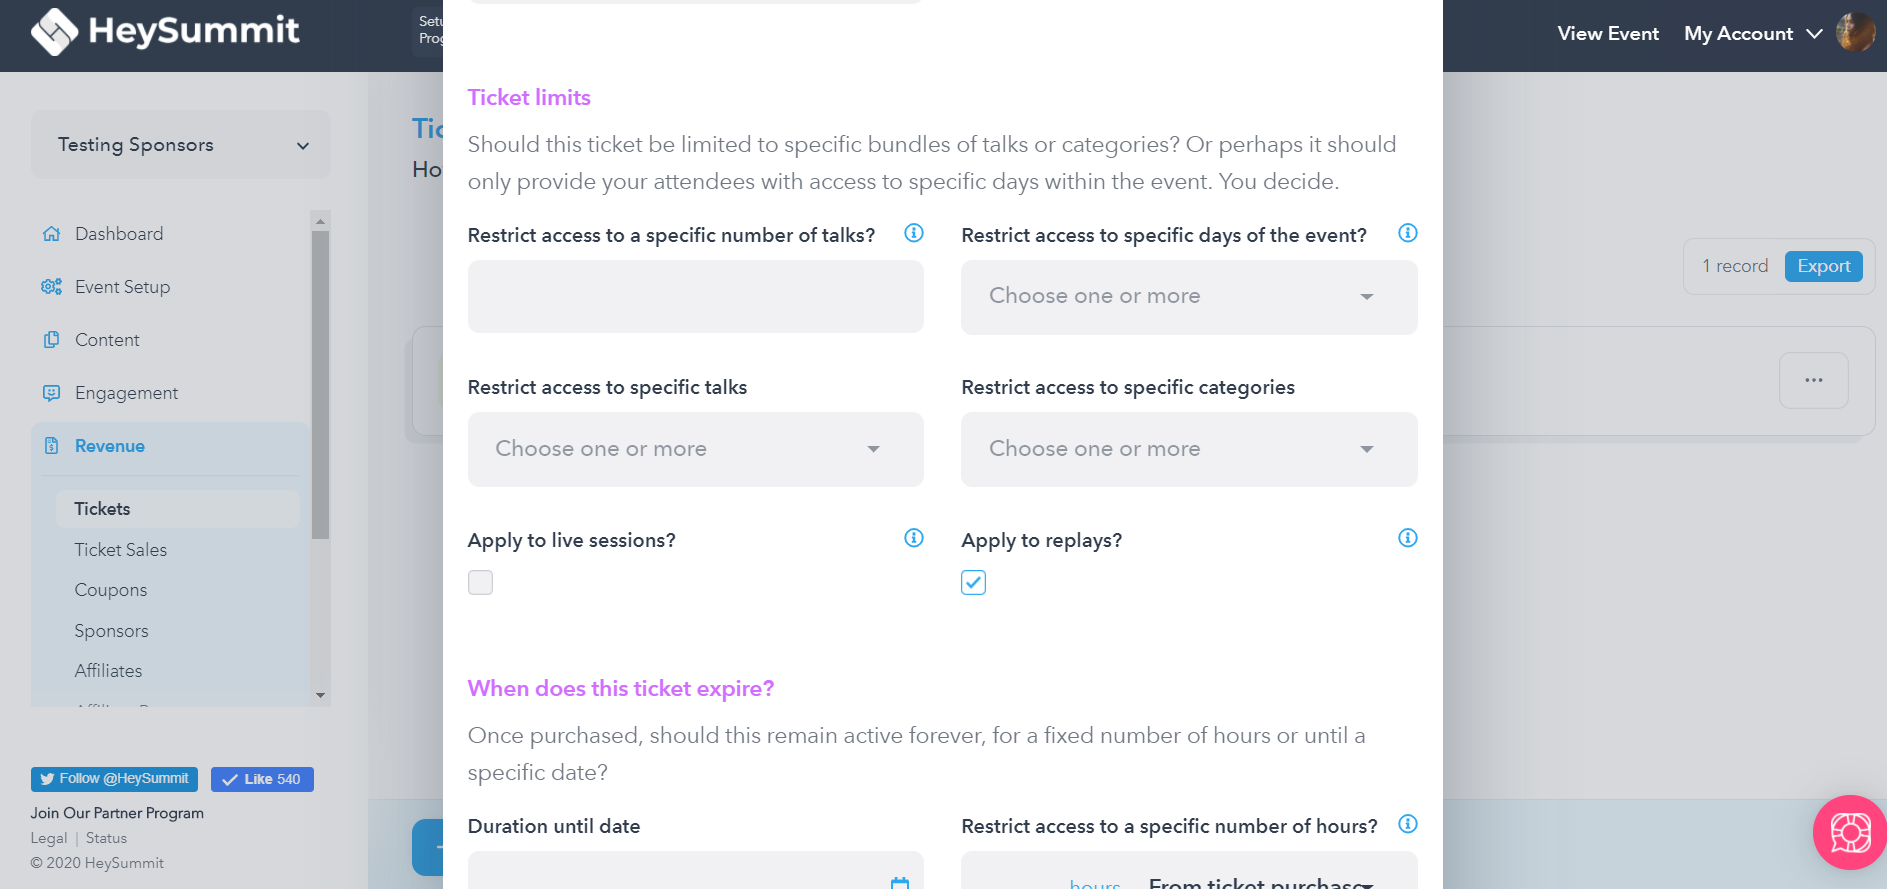This screenshot has width=1887, height=889.
Task: Click the HeySummit logo
Action: coord(165,31)
